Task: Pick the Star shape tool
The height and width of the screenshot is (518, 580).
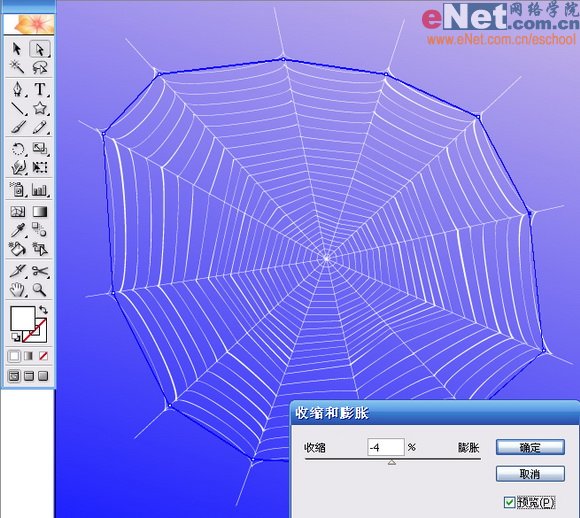Action: [40, 108]
